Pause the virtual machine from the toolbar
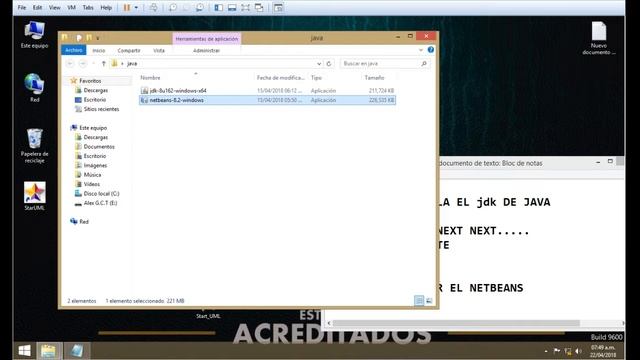 pyautogui.click(x=127, y=7)
